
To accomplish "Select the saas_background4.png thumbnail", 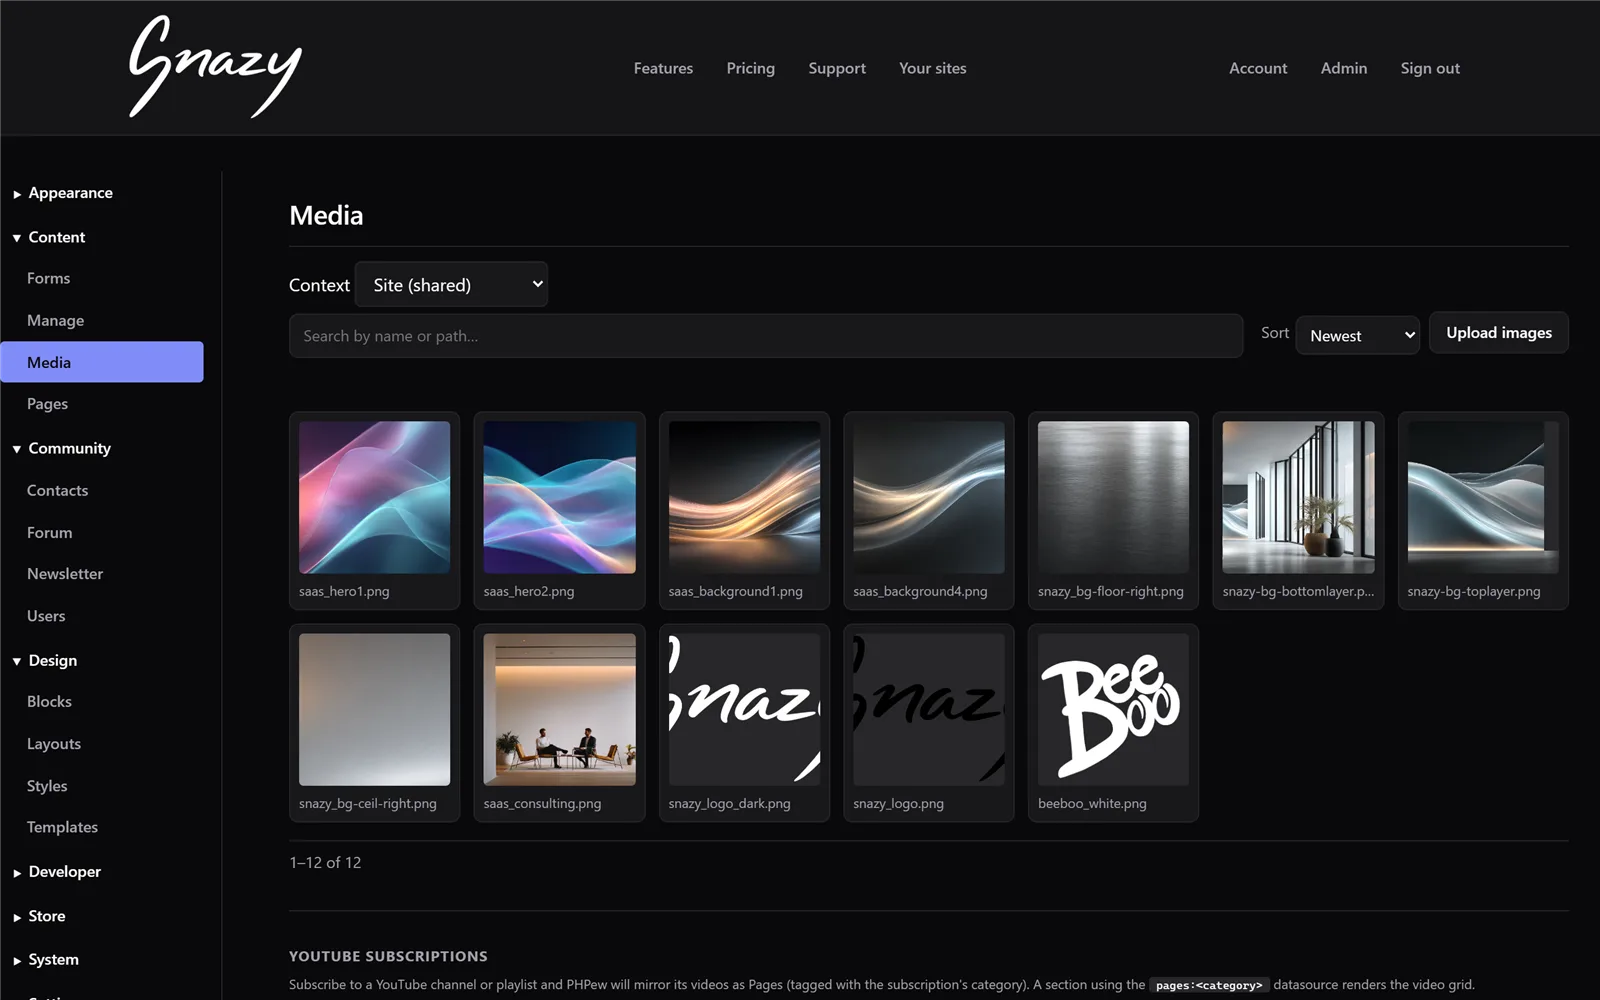I will click(x=929, y=497).
